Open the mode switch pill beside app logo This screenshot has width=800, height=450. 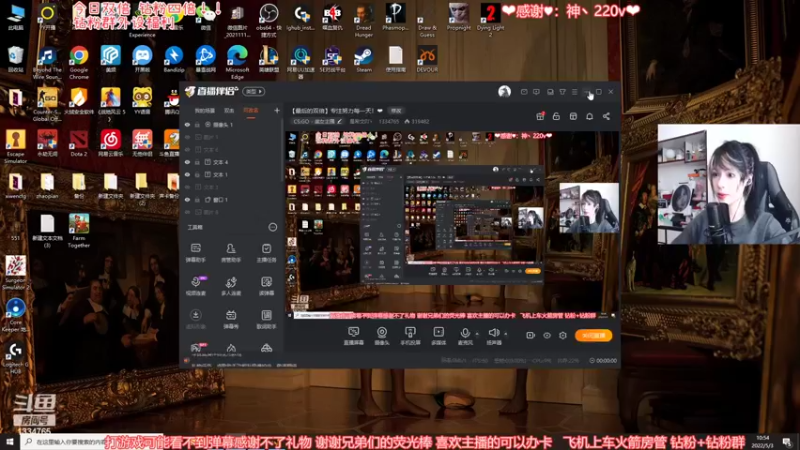(254, 91)
